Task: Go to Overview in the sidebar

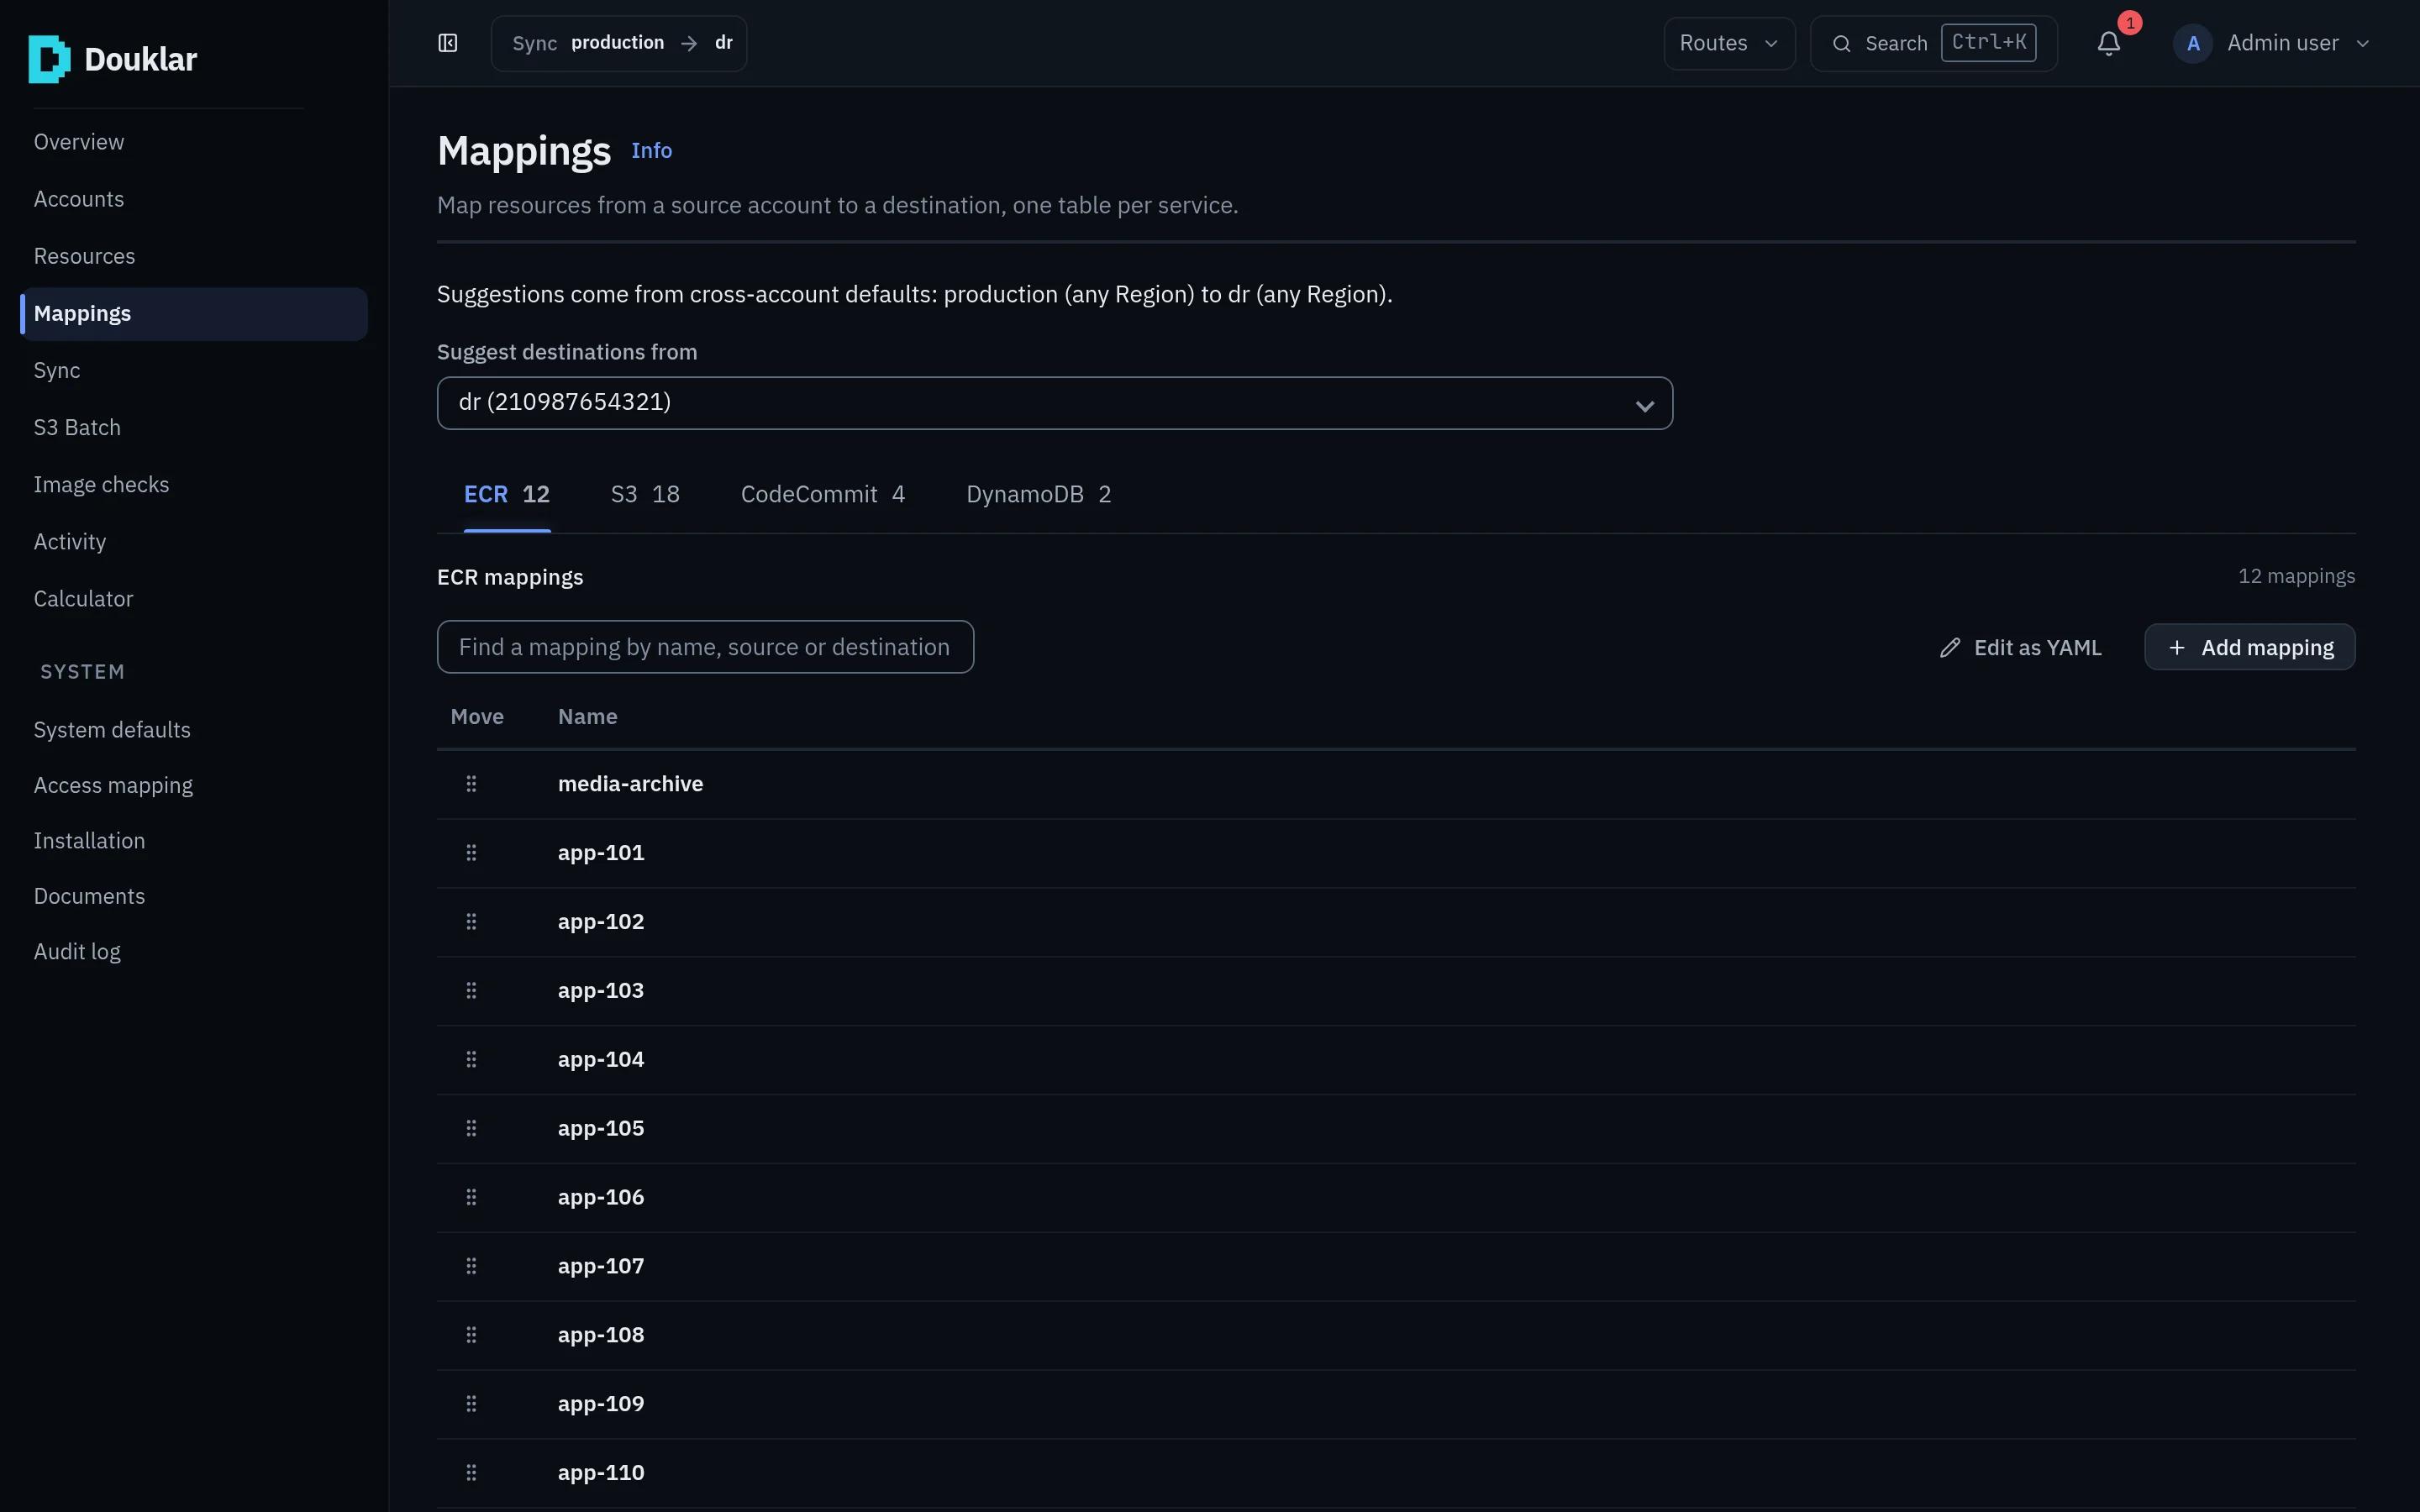Action: (x=193, y=142)
